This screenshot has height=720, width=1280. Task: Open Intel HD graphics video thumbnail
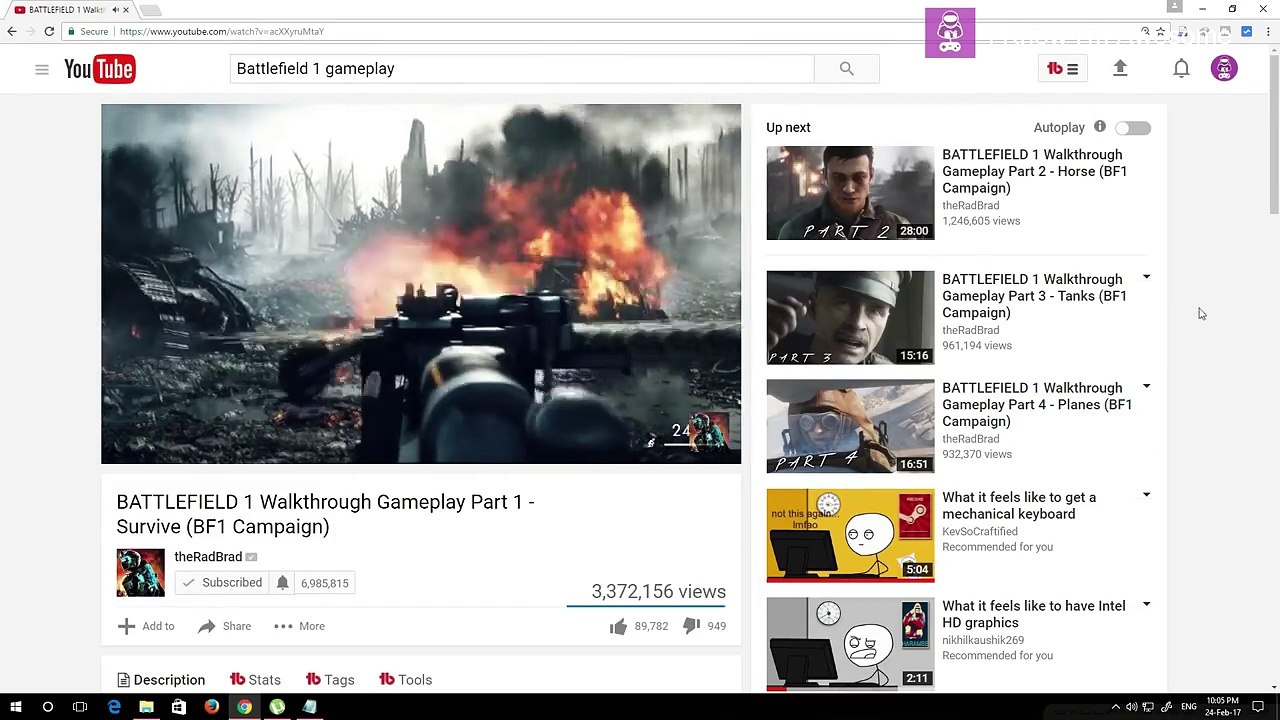tap(850, 644)
